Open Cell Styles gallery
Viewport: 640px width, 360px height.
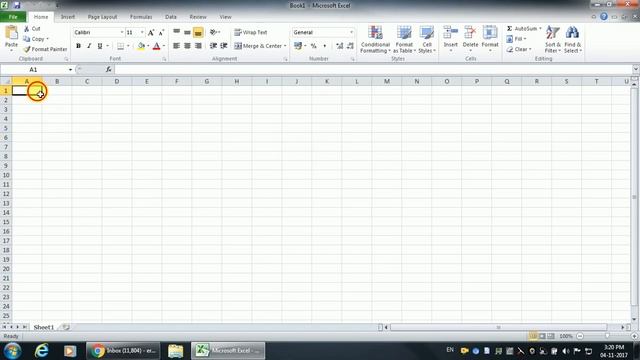coord(427,39)
